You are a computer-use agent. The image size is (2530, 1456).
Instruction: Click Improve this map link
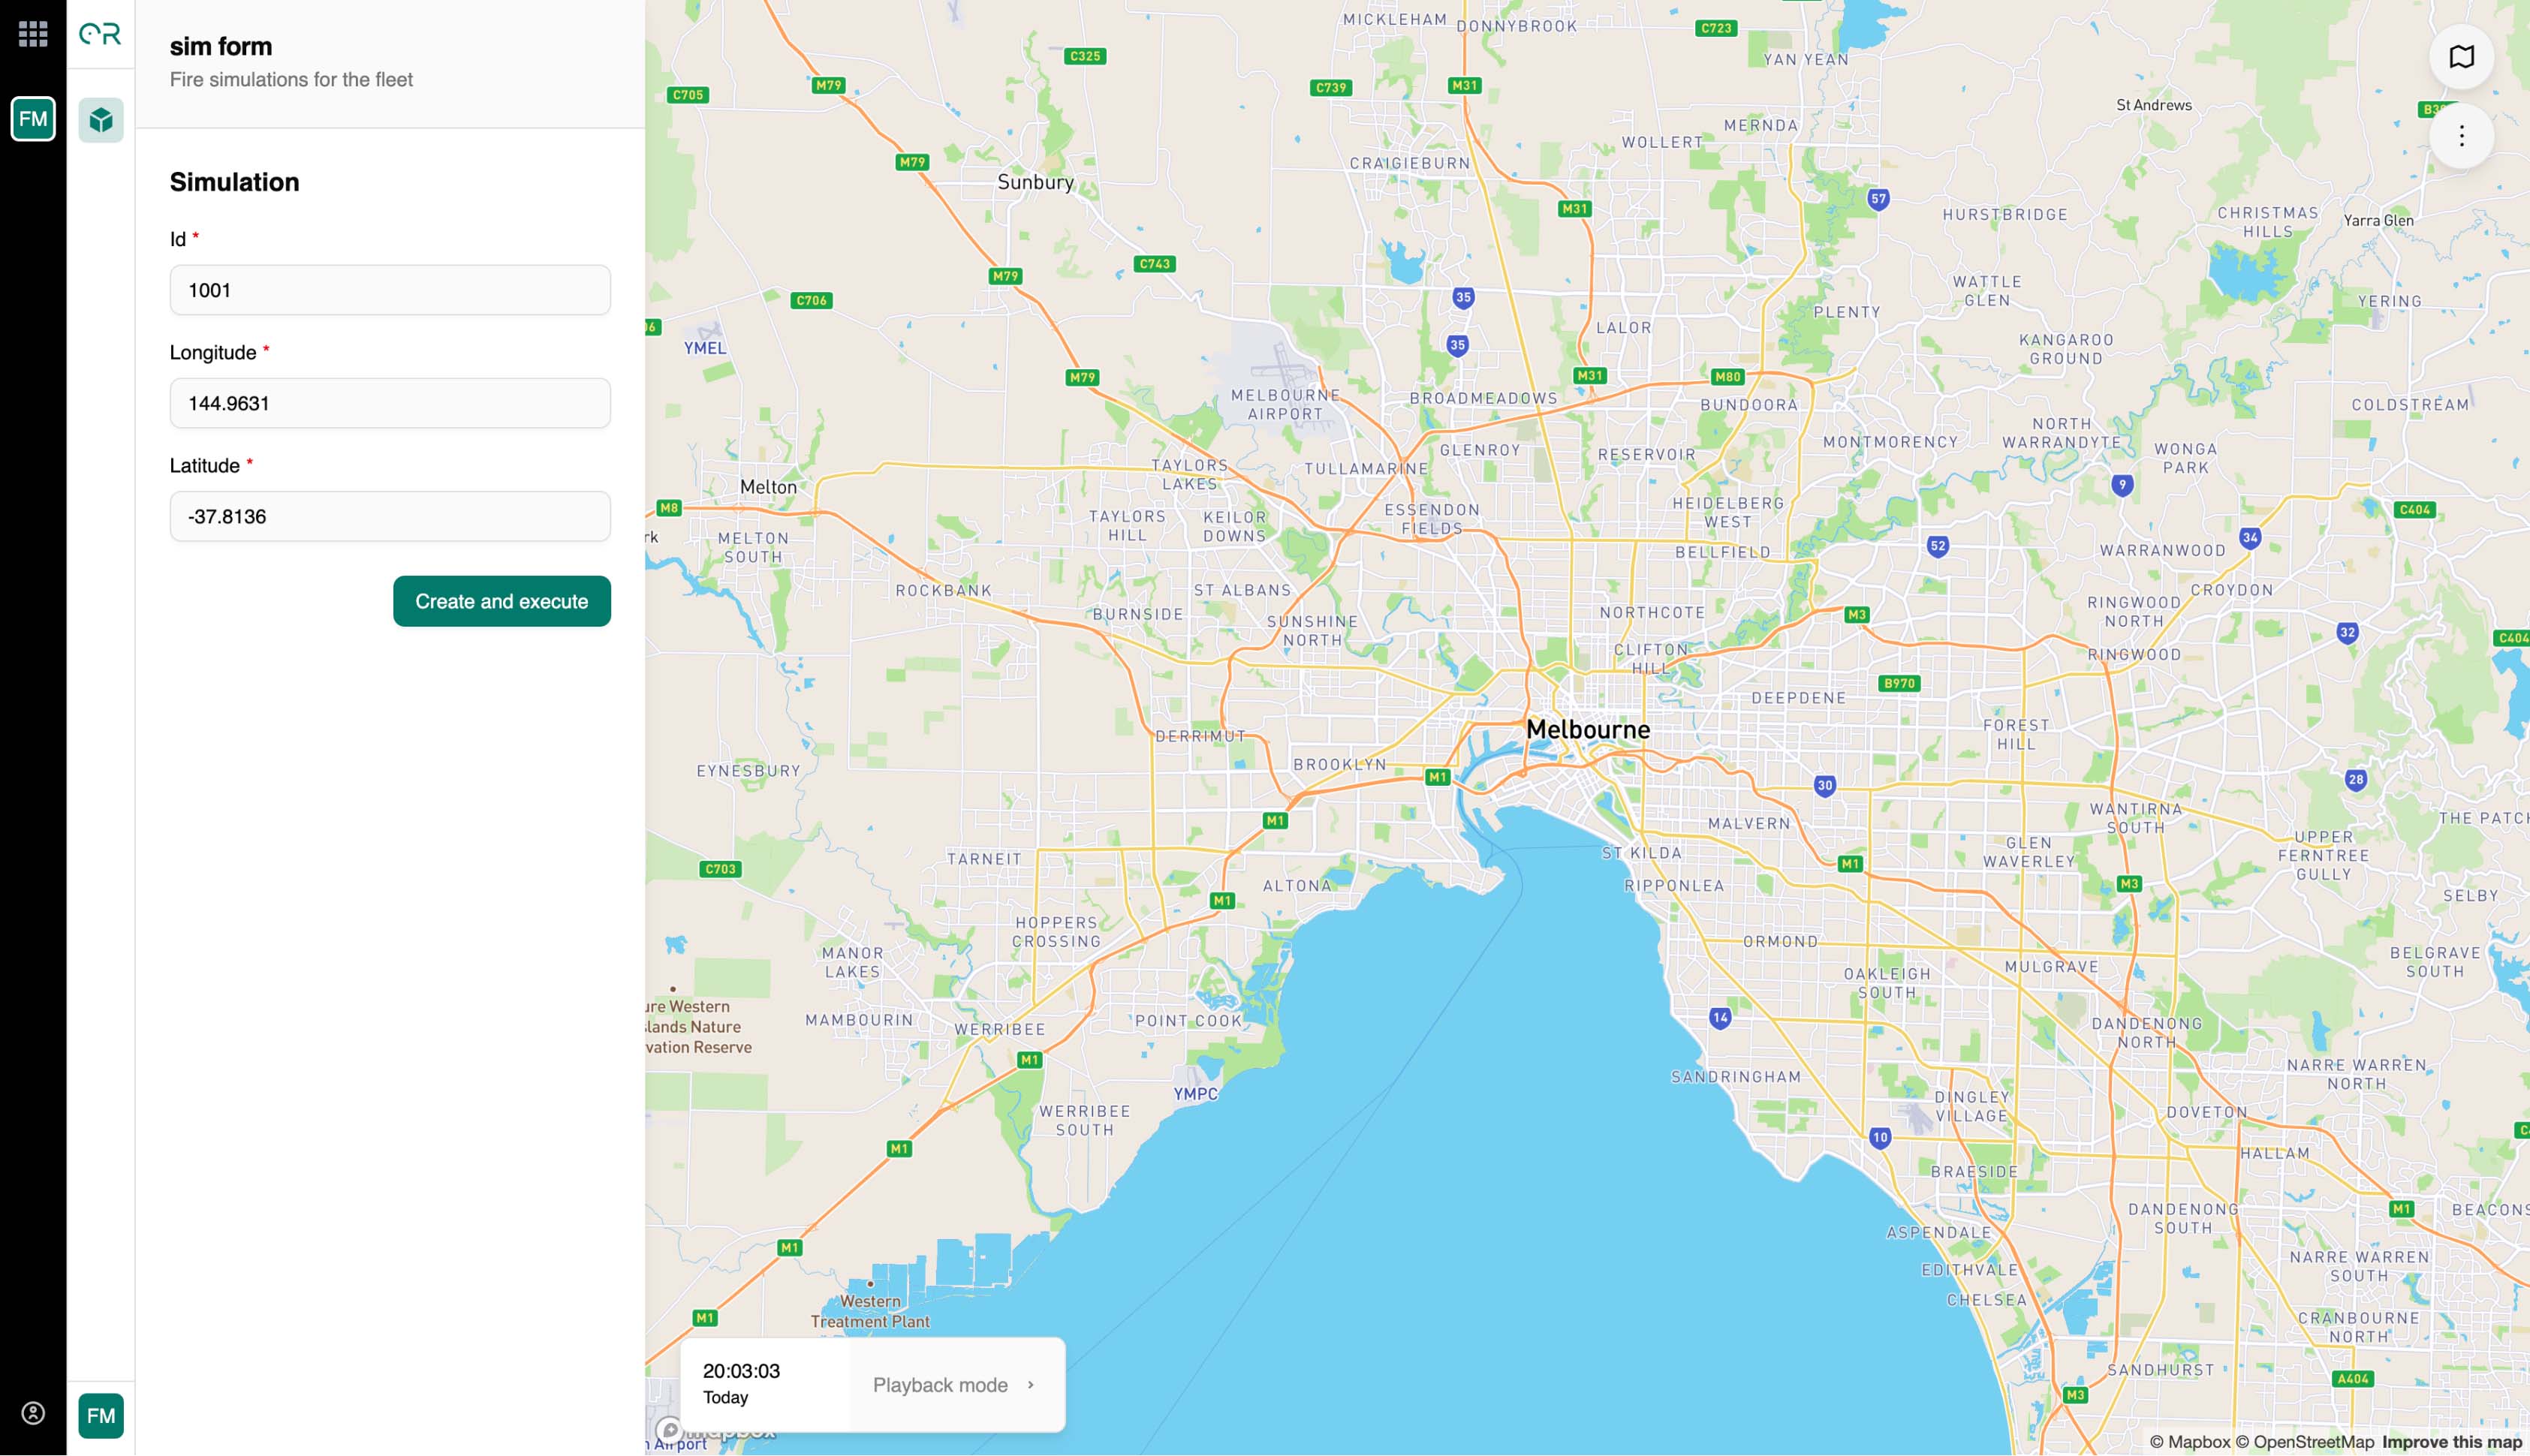[2452, 1442]
